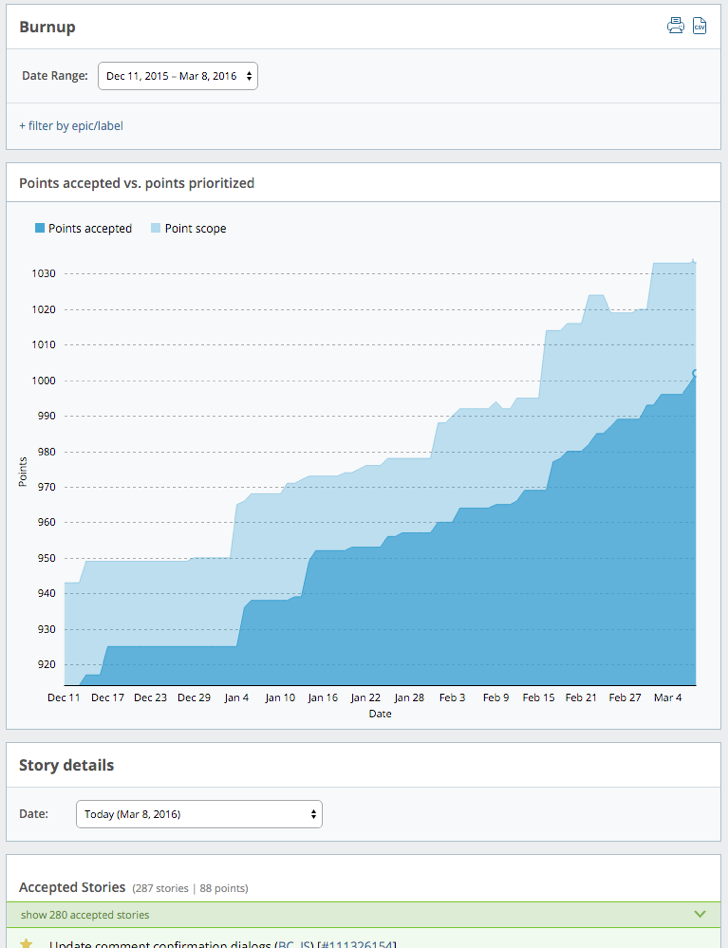Click the 'Feb 15' label on the date axis
Image resolution: width=728 pixels, height=948 pixels.
(538, 698)
